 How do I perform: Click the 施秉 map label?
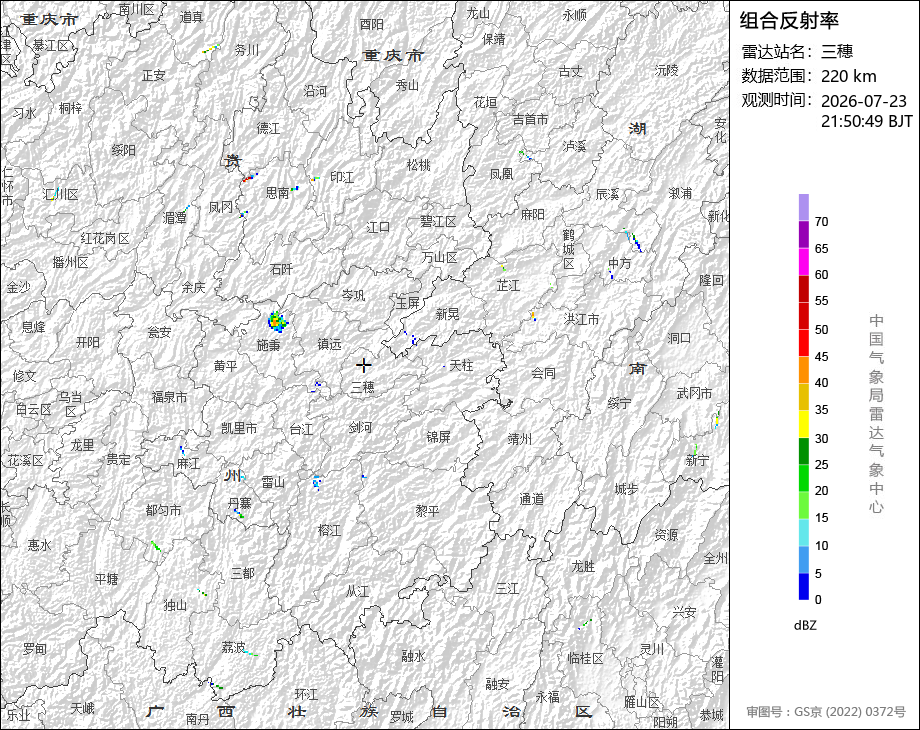coord(268,345)
